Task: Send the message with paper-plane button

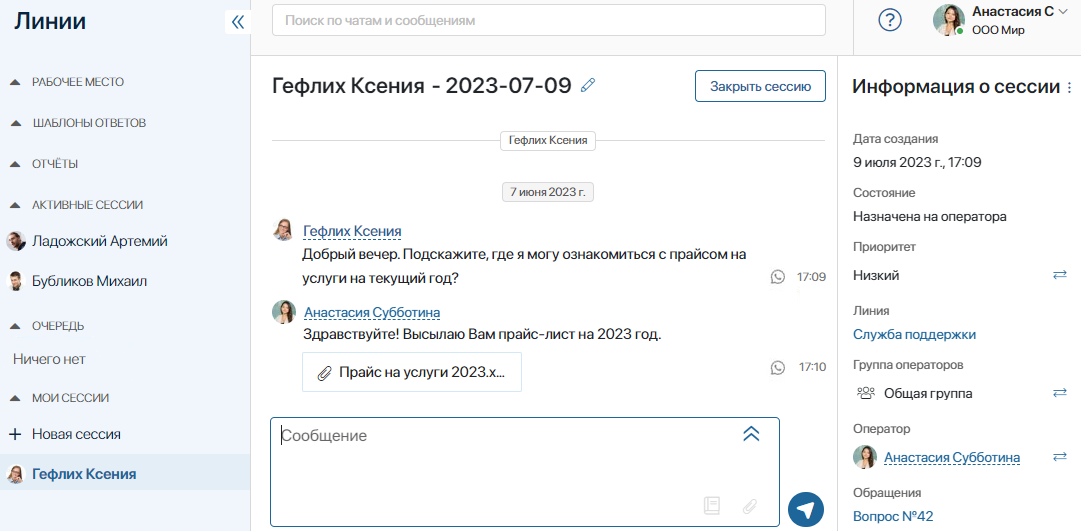Action: (x=806, y=510)
